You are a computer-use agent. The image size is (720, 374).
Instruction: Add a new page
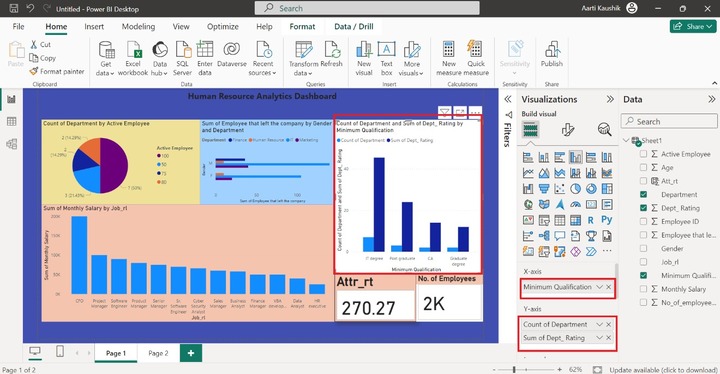(191, 353)
